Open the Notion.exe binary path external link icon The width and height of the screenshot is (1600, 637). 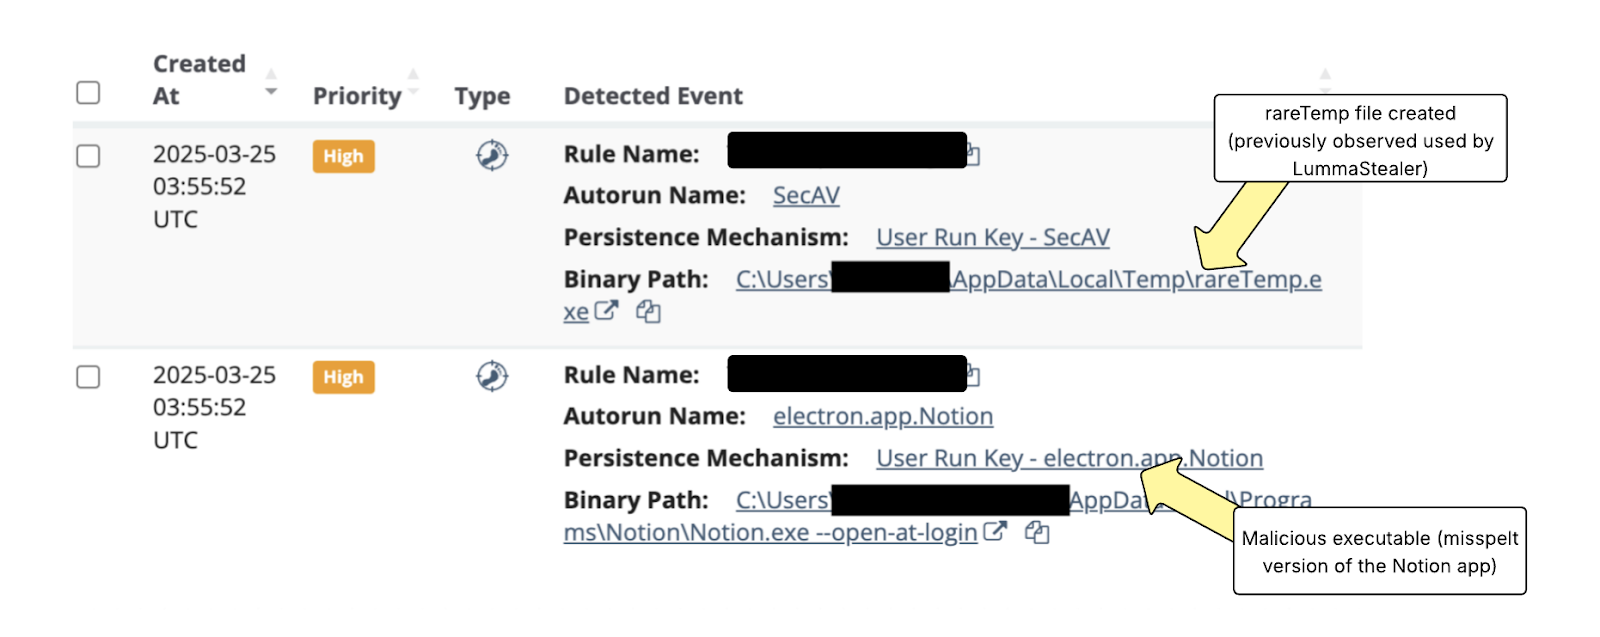coord(995,532)
